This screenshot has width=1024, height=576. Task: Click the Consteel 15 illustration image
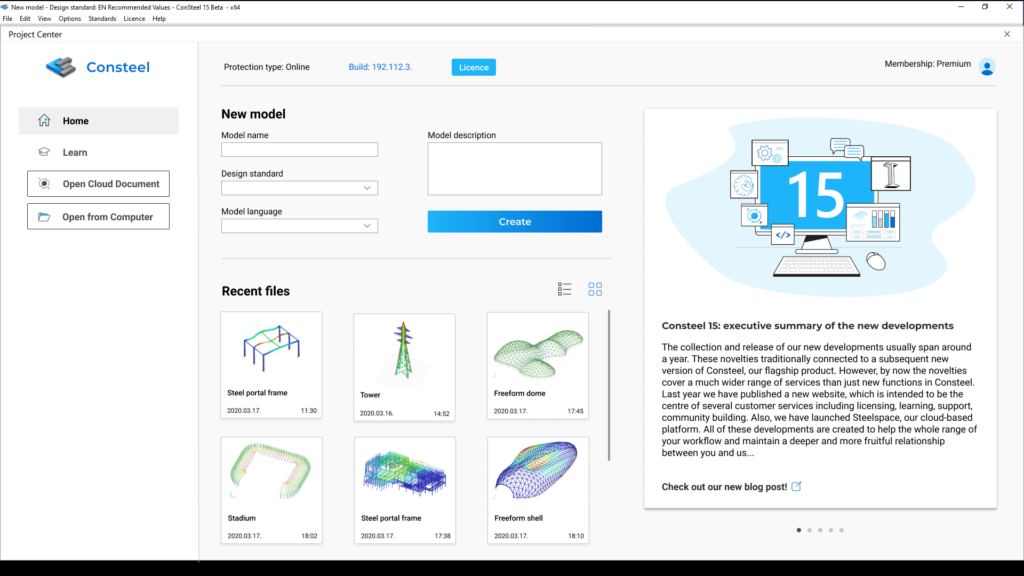tap(820, 208)
